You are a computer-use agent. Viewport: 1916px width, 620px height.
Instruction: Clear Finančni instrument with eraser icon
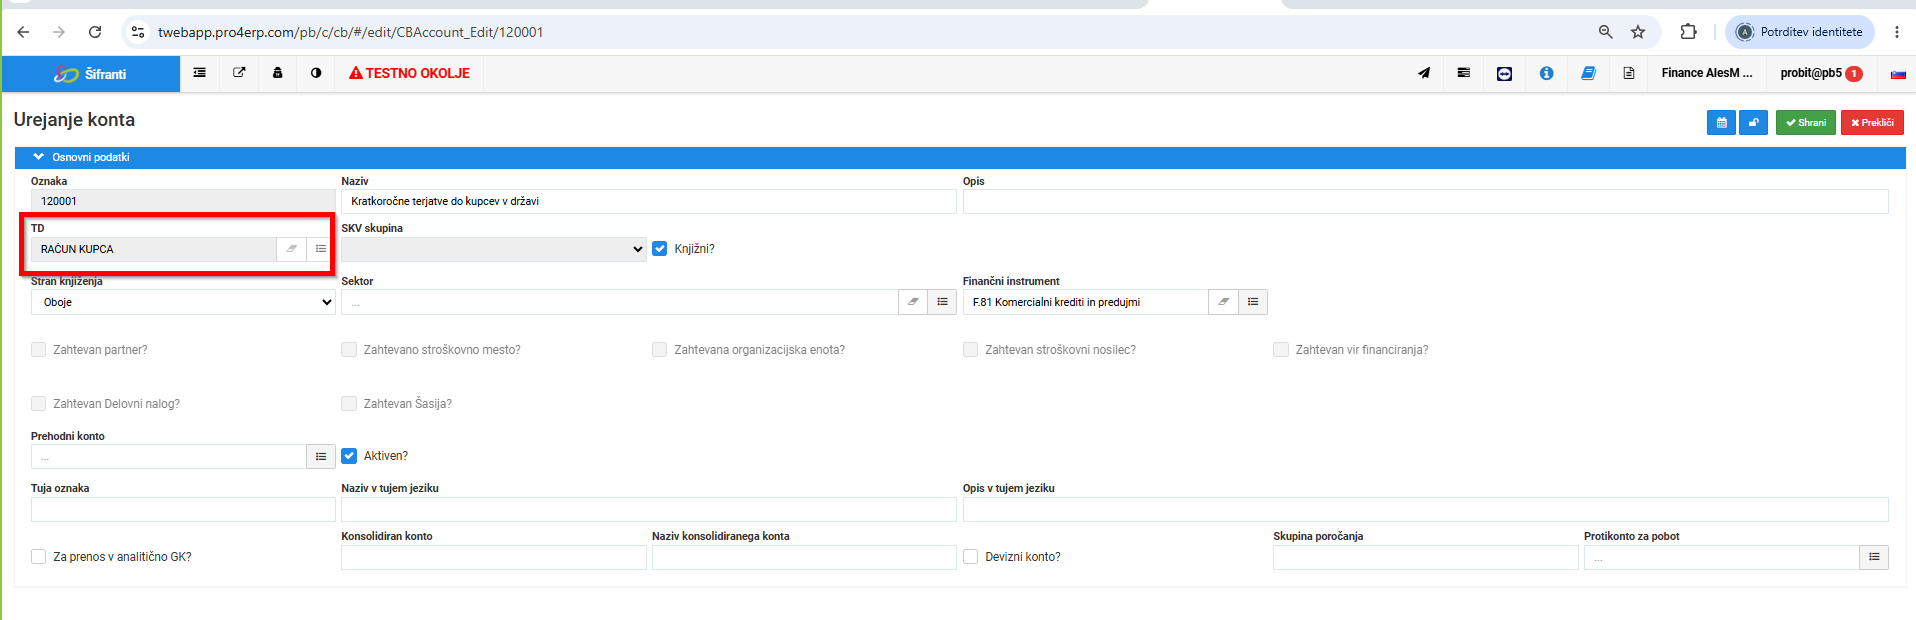(1223, 302)
